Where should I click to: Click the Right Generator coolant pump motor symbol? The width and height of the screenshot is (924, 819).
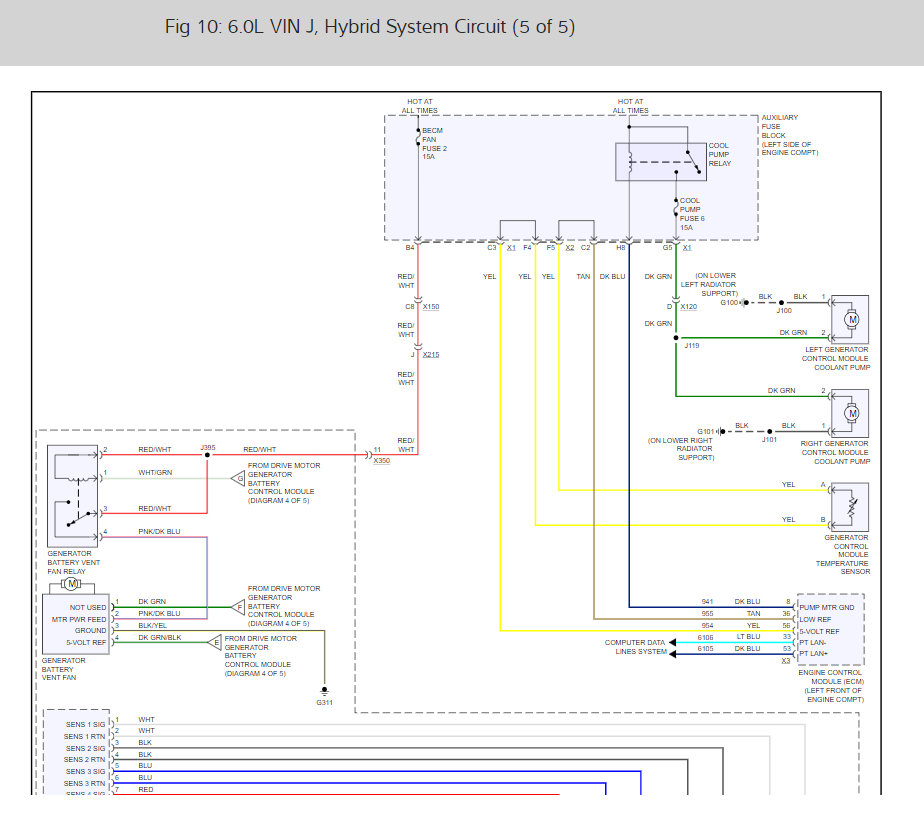click(850, 413)
